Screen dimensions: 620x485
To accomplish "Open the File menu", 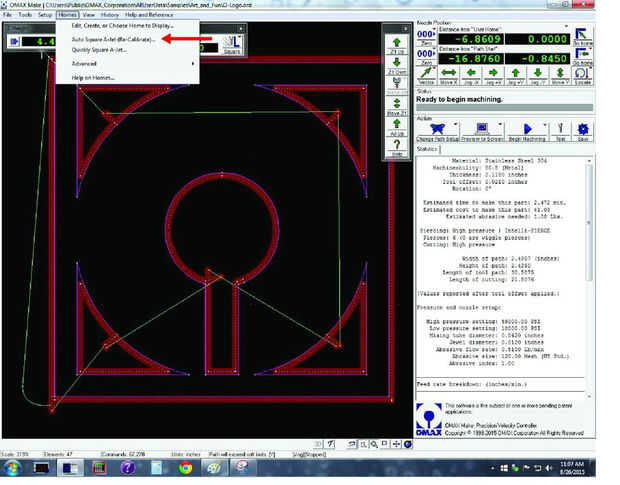I will (7, 17).
